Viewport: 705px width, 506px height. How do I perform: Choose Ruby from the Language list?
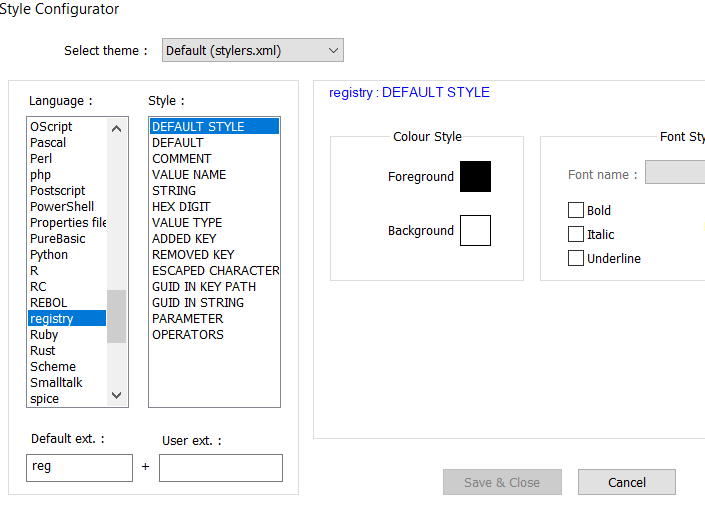[x=44, y=334]
